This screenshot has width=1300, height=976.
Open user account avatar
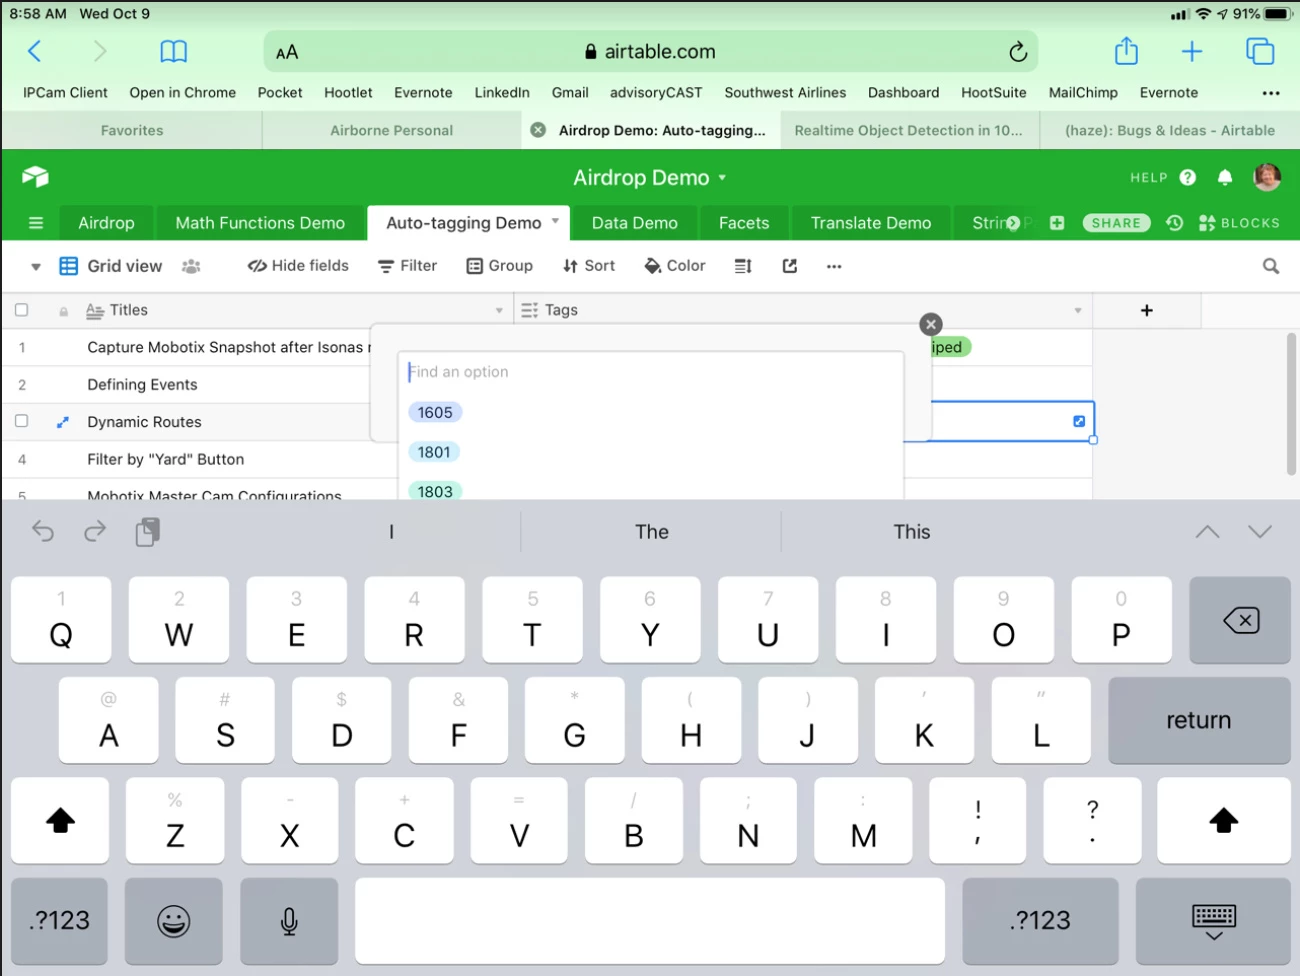(x=1267, y=177)
